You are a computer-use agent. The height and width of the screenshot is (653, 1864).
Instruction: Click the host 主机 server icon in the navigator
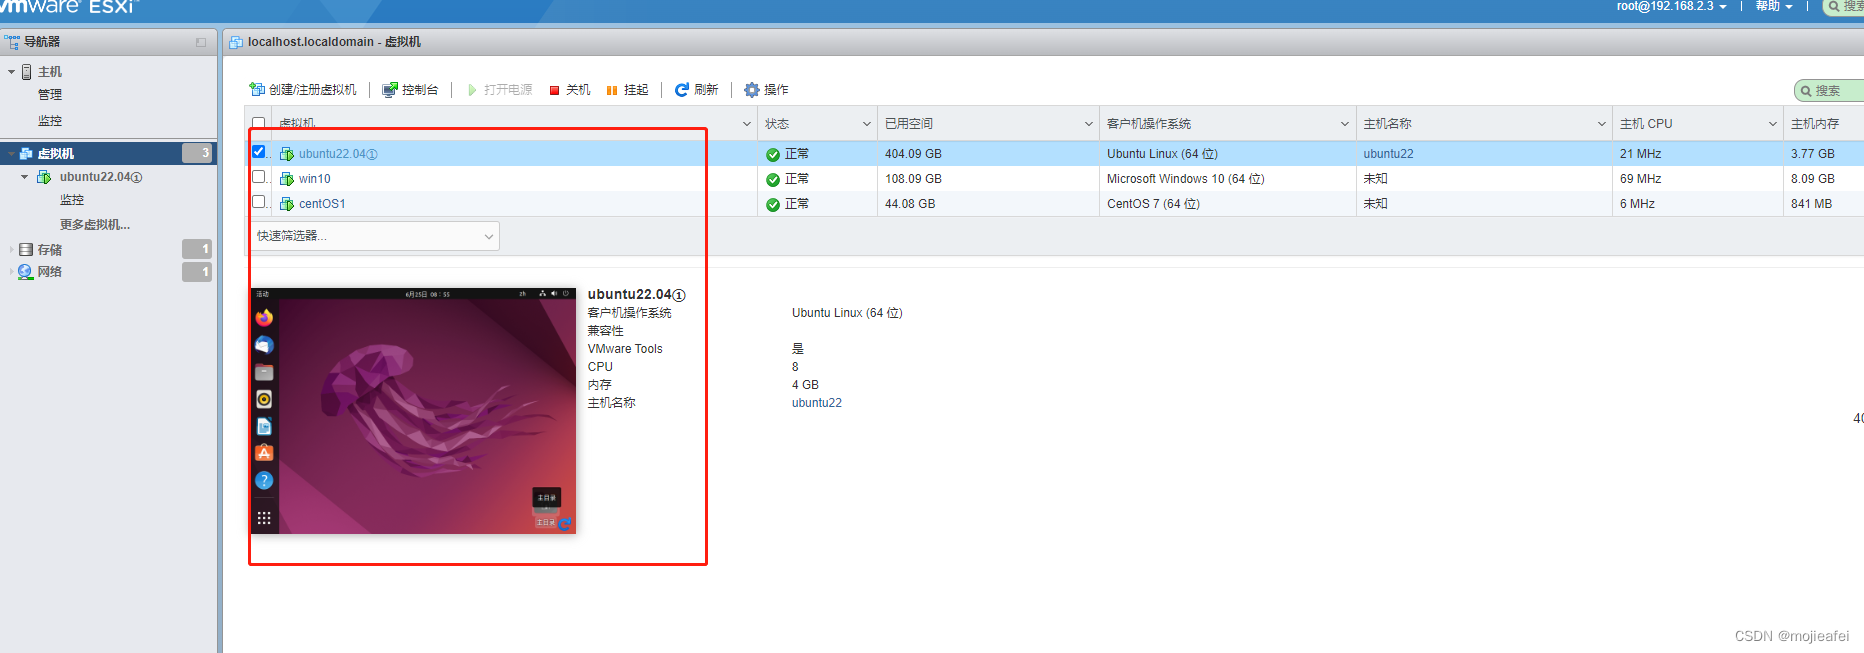[x=27, y=72]
